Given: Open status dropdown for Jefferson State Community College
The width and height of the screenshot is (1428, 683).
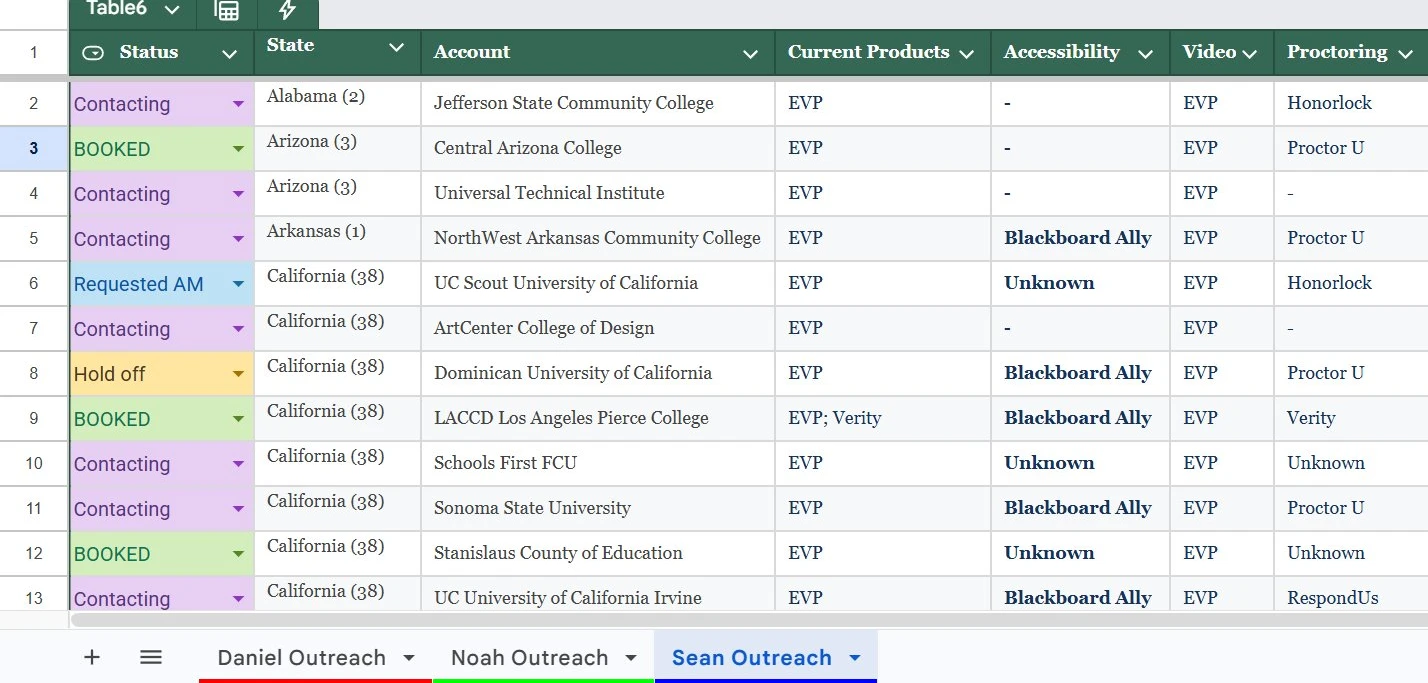Looking at the screenshot, I should tap(238, 104).
